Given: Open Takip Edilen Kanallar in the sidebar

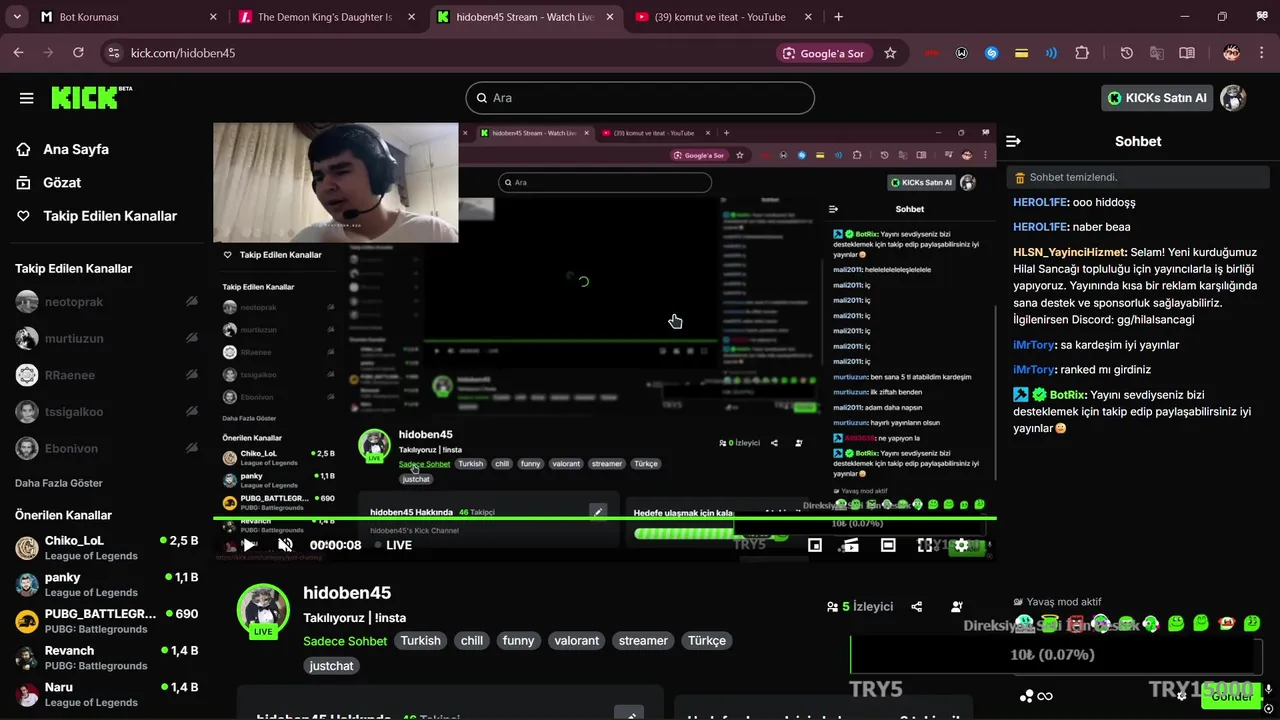Looking at the screenshot, I should pos(96,216).
